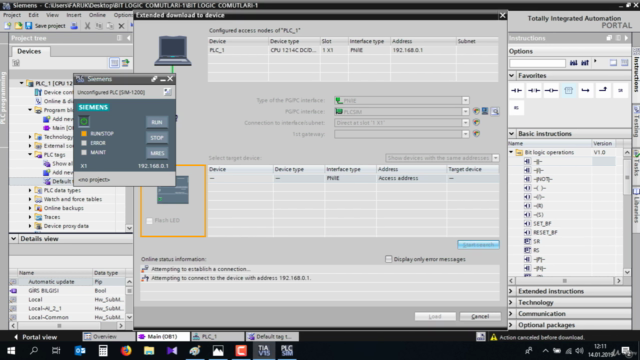
Task: Open Type of the PG/PC interface dropdown
Action: coord(465,100)
